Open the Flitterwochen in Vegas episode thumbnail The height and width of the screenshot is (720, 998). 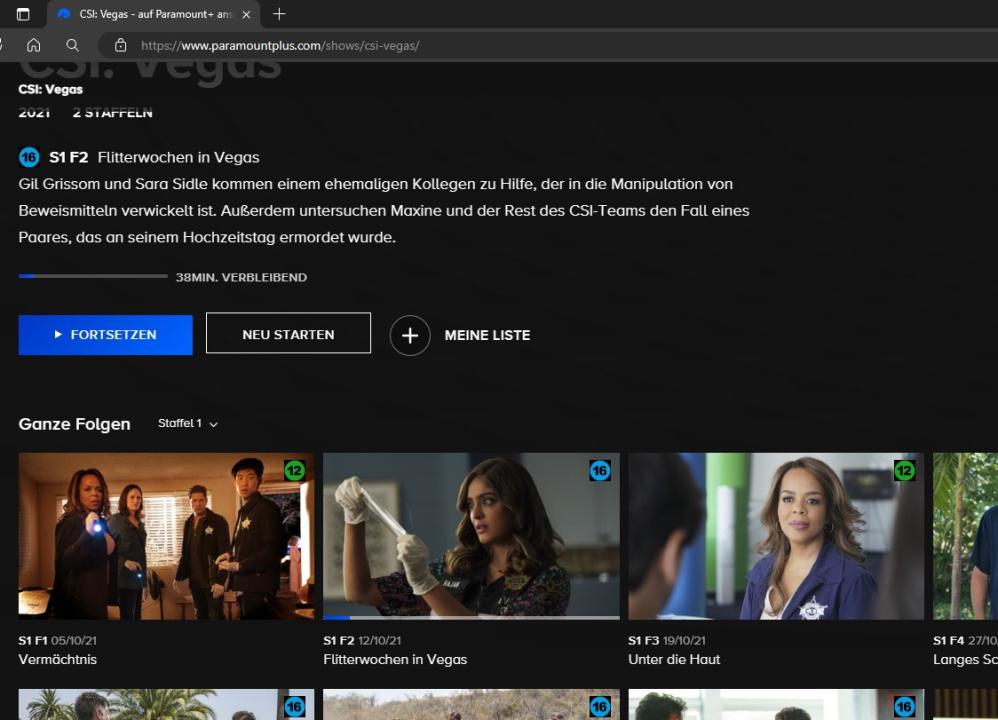(x=472, y=536)
